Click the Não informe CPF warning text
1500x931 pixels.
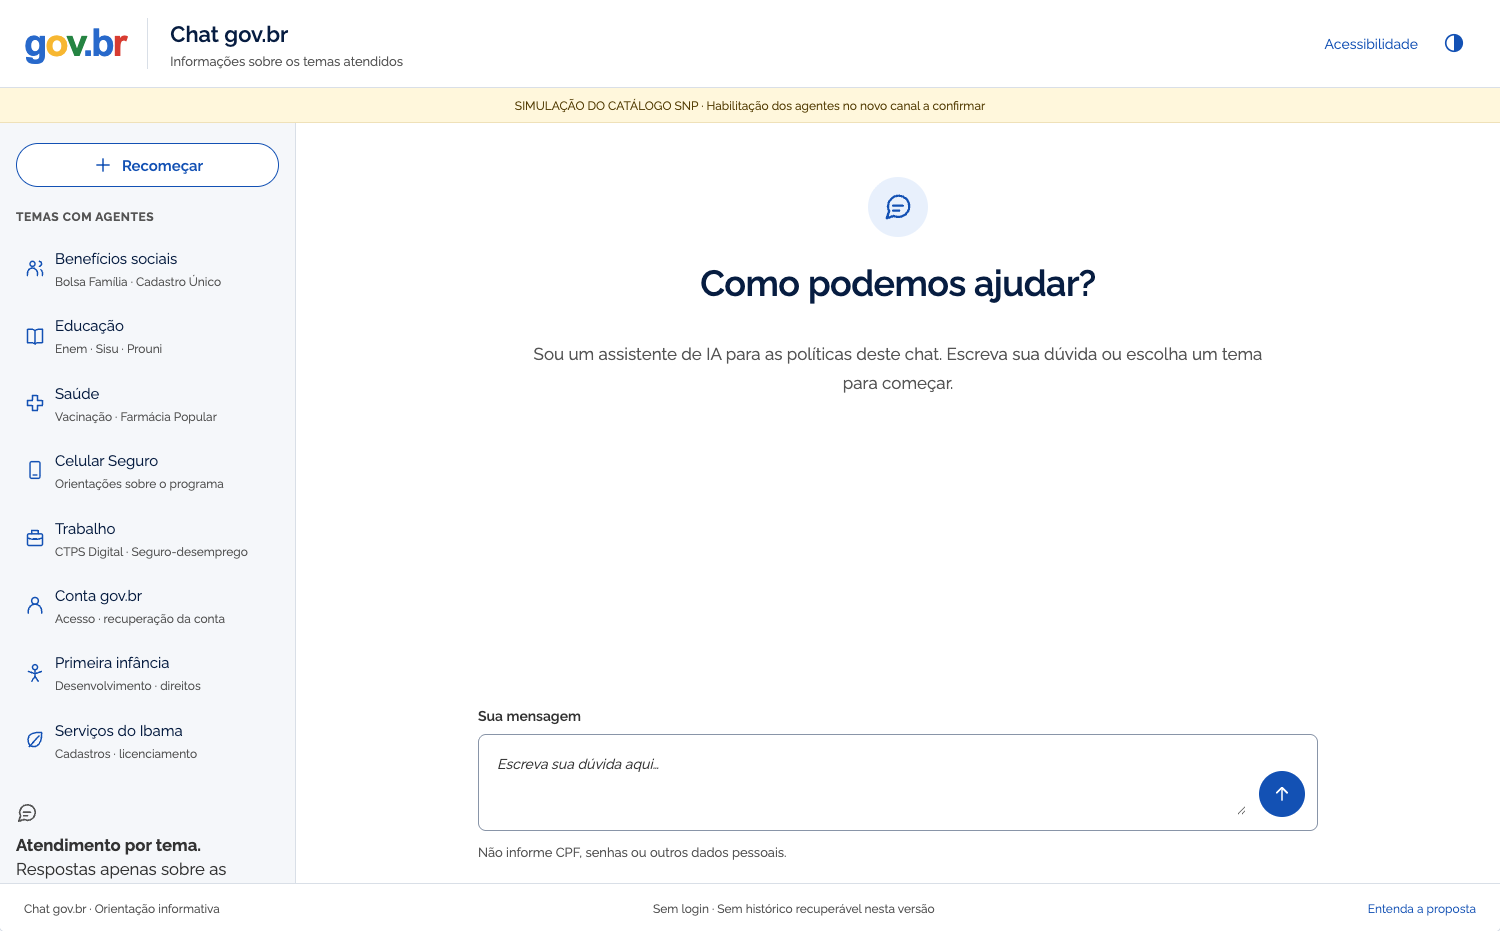(632, 853)
